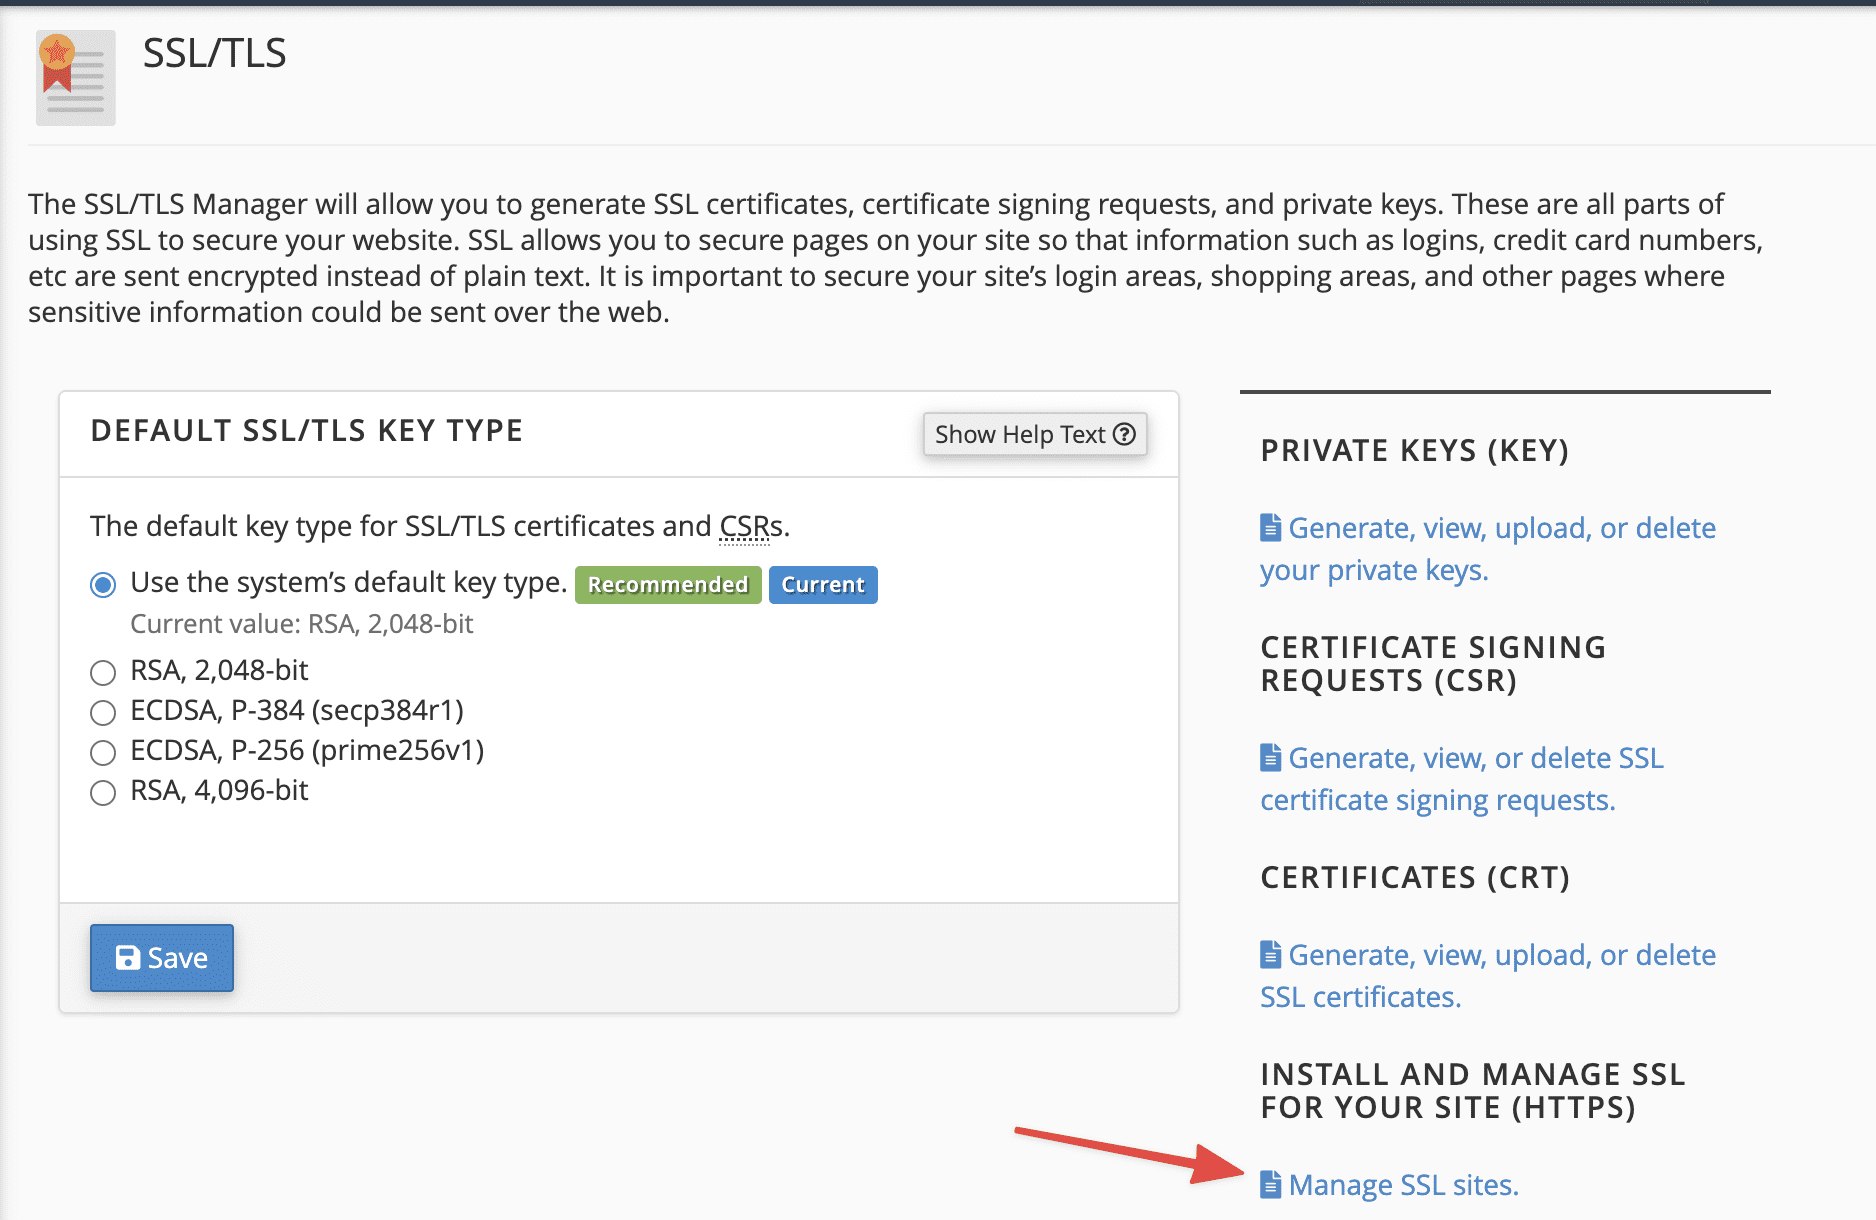Viewport: 1876px width, 1220px height.
Task: Select the RSA, 2,048-bit radio button
Action: click(x=102, y=672)
